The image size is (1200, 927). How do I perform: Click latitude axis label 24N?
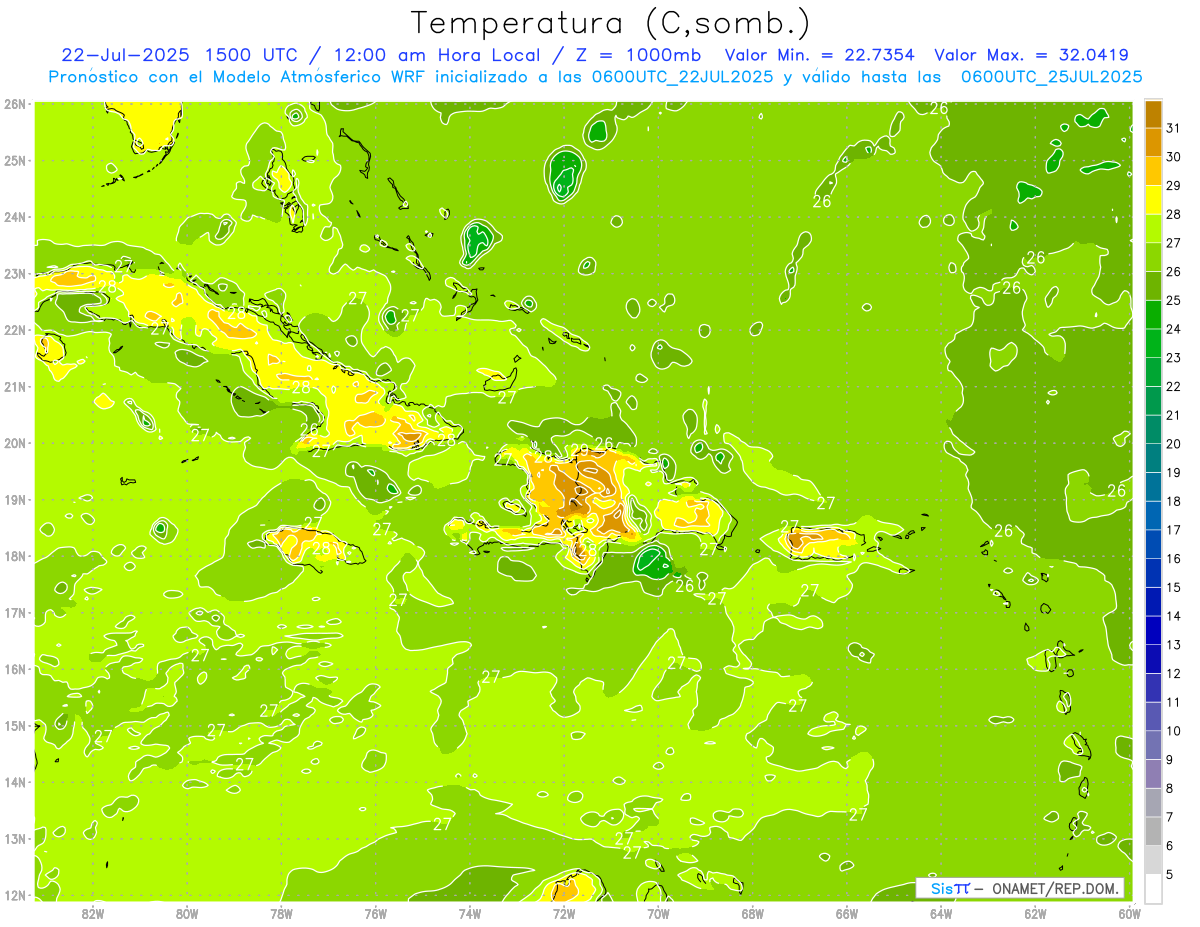[x=15, y=217]
